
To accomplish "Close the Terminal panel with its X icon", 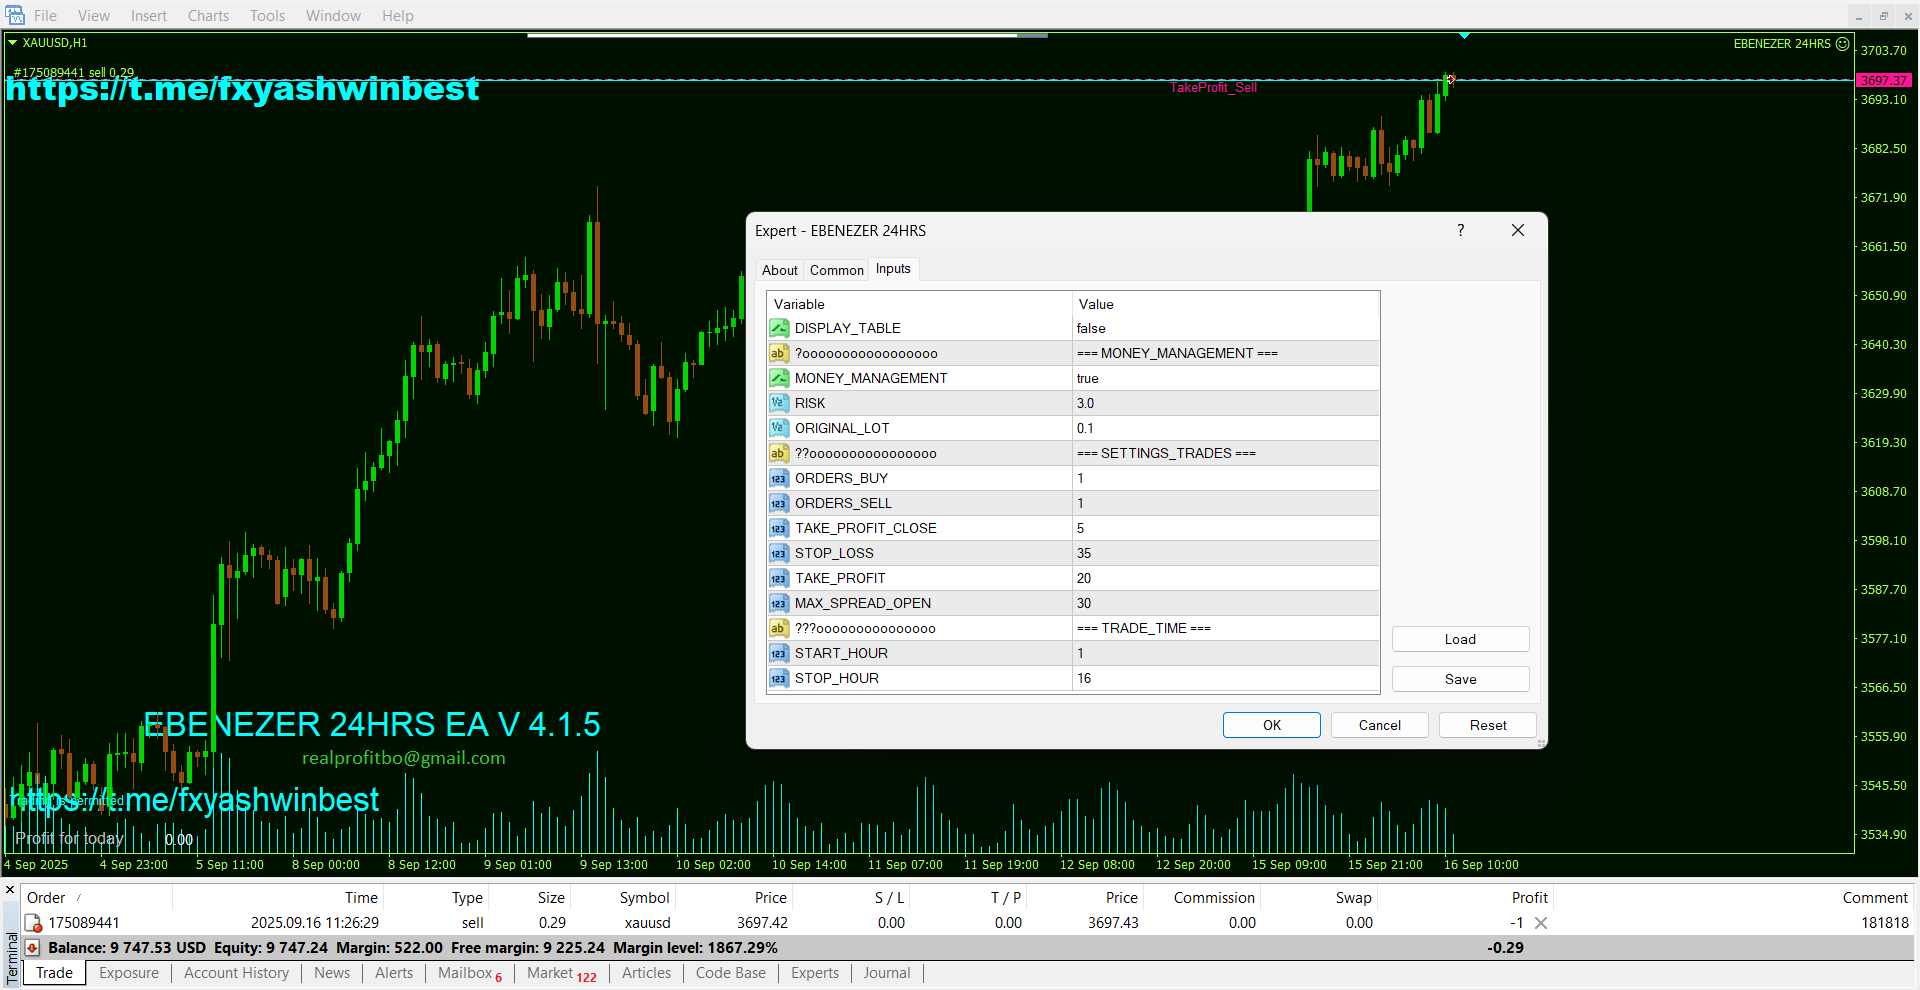I will click(10, 889).
